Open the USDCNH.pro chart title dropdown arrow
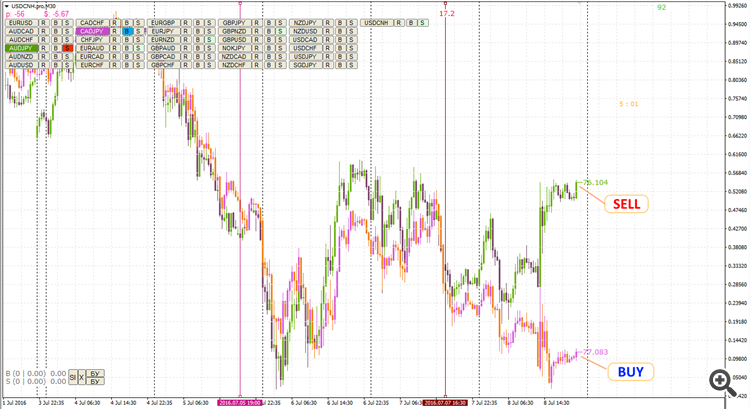 7,6
